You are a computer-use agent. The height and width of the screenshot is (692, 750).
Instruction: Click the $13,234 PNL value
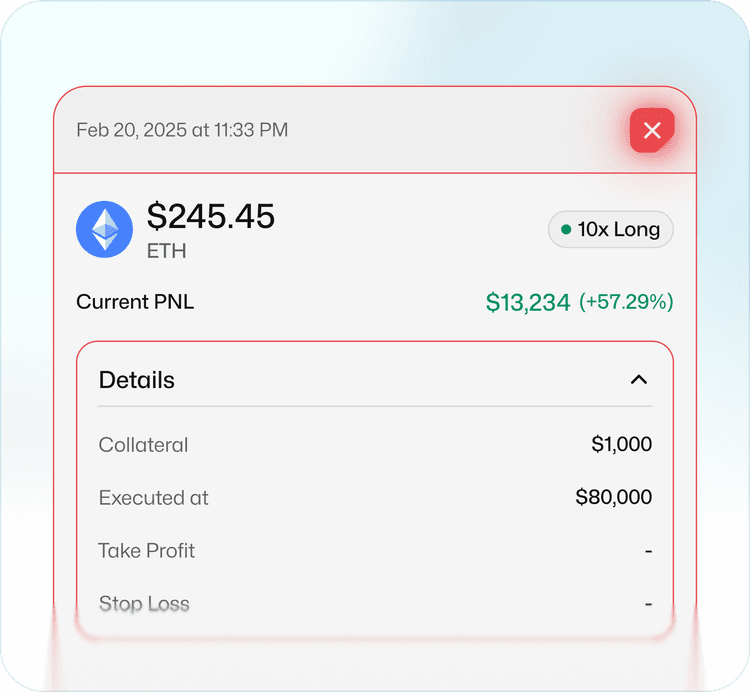pos(528,302)
